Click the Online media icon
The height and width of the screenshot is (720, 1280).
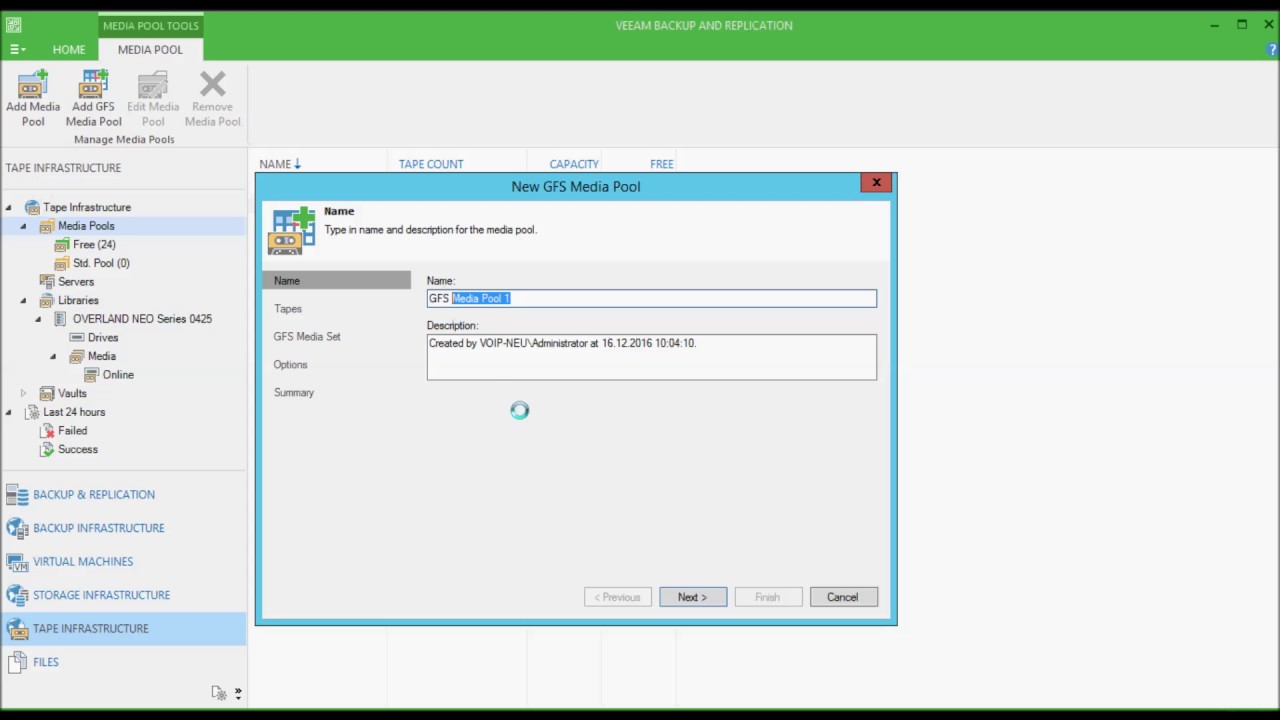pos(92,375)
